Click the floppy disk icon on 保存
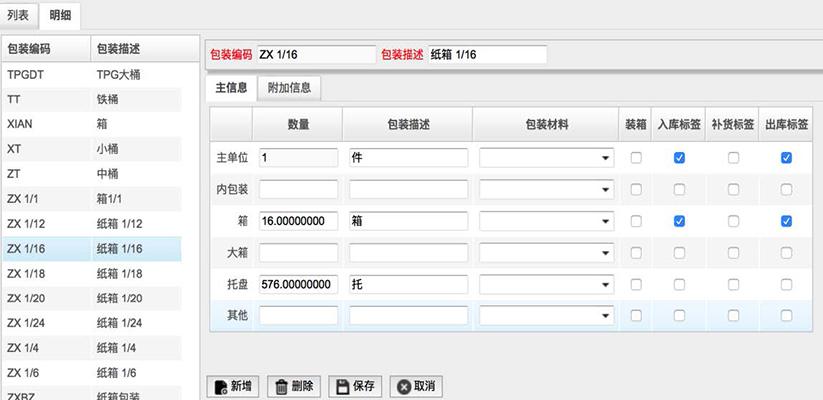The width and height of the screenshot is (823, 400). point(343,387)
